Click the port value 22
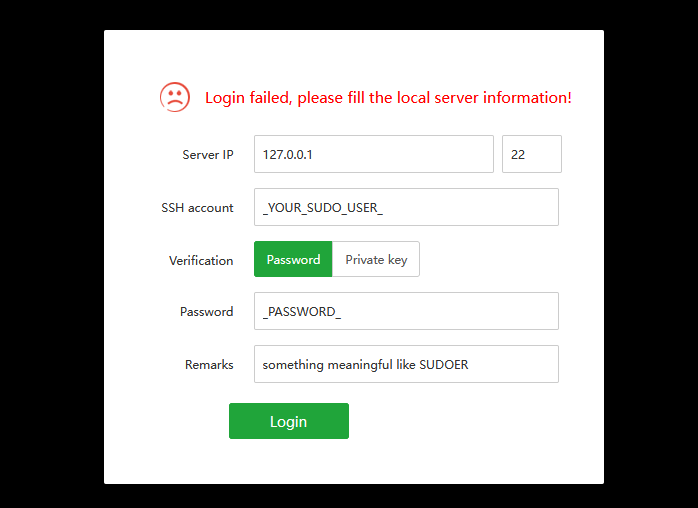This screenshot has width=698, height=508. [518, 155]
